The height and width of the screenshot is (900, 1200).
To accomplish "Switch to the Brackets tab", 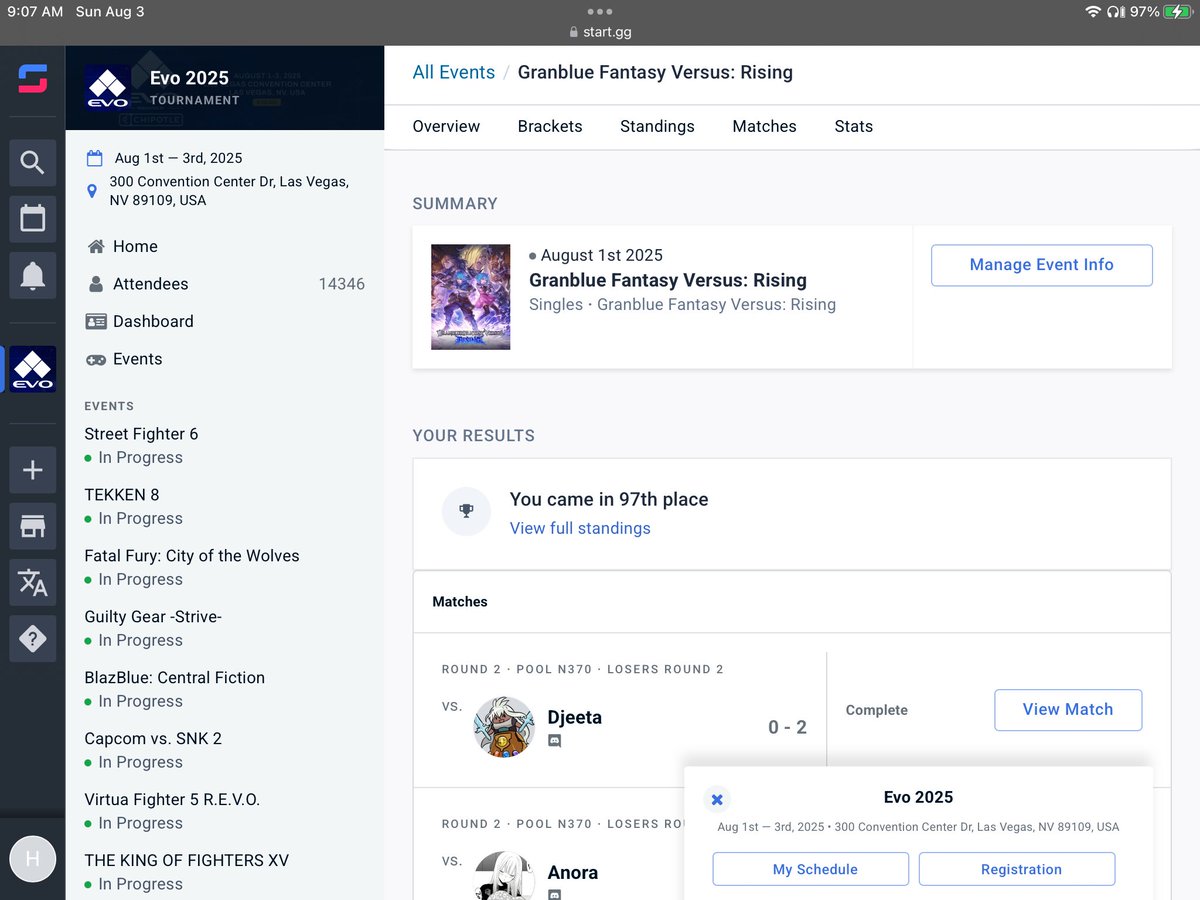I will [x=550, y=126].
